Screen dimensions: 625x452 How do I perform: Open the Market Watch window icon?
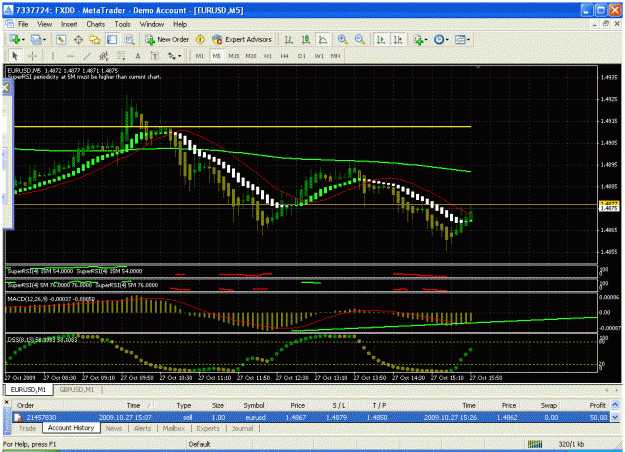(x=61, y=39)
